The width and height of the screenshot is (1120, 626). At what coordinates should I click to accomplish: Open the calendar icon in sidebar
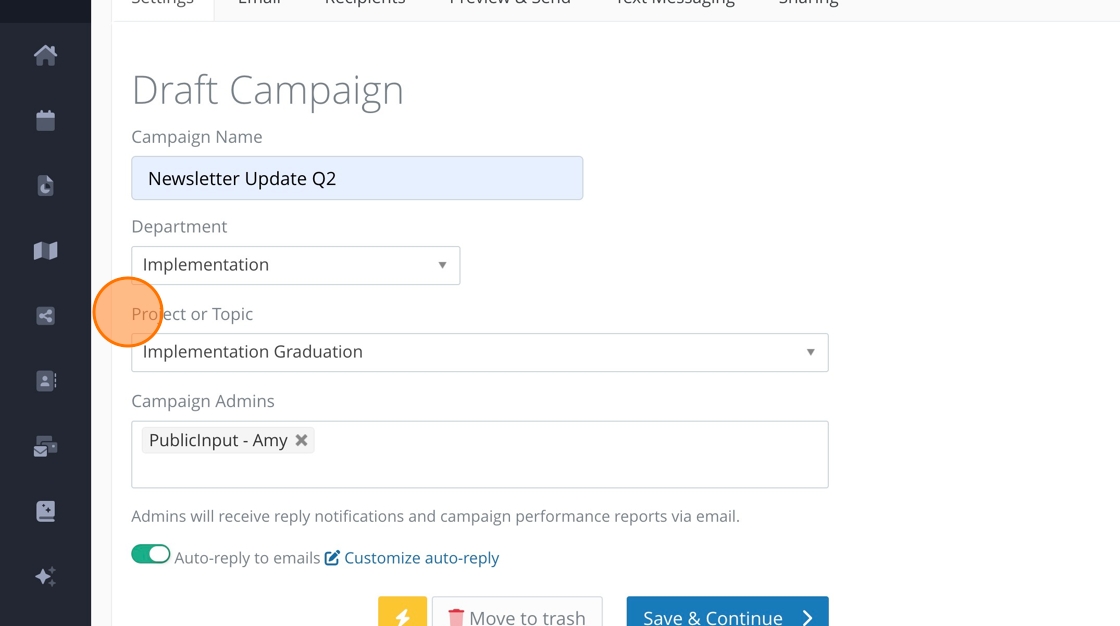point(45,121)
